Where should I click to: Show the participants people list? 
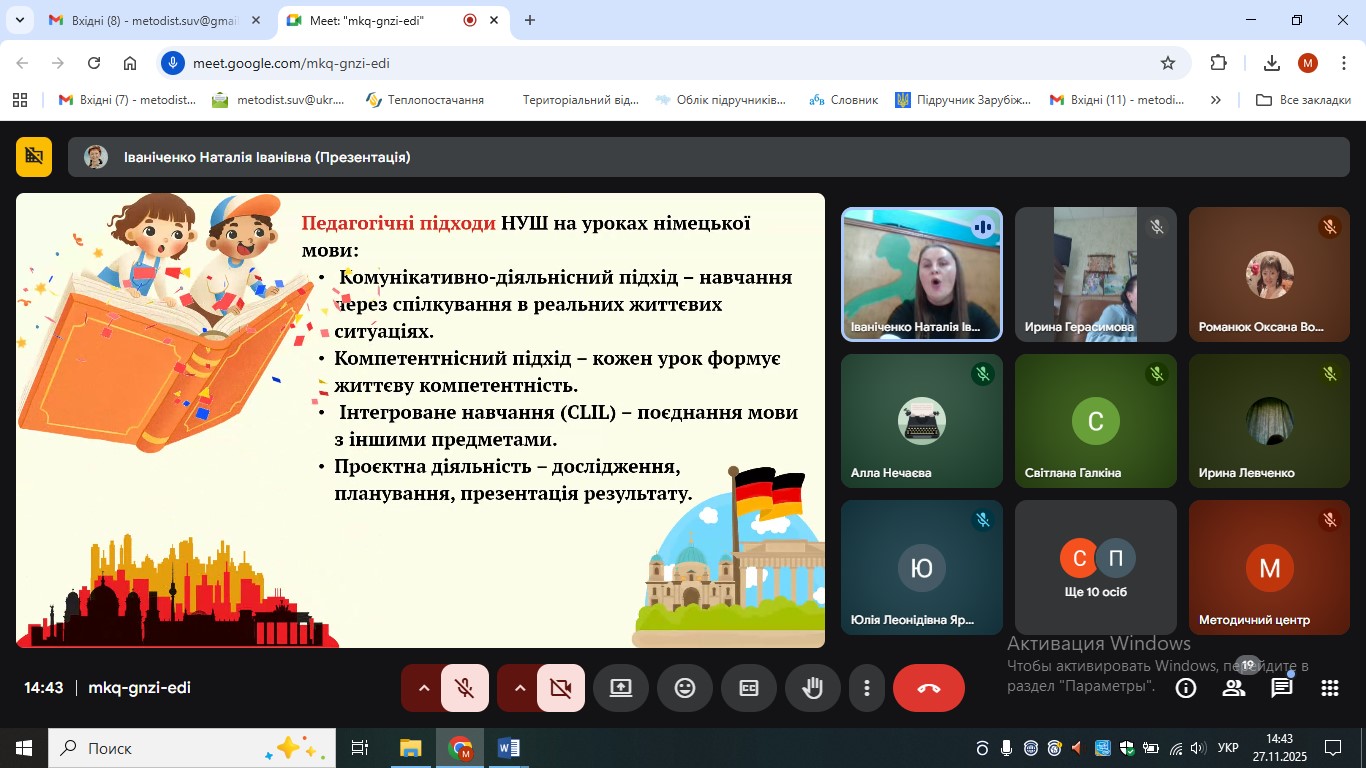1234,688
